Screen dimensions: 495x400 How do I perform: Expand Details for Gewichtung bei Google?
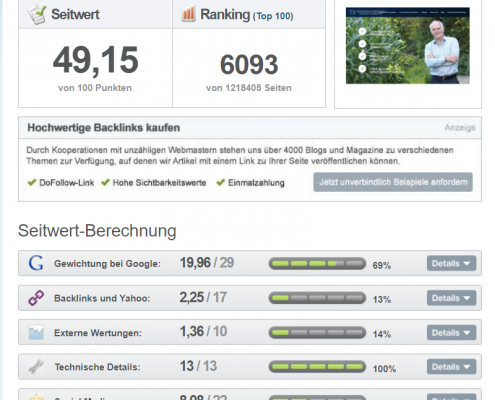click(x=451, y=263)
